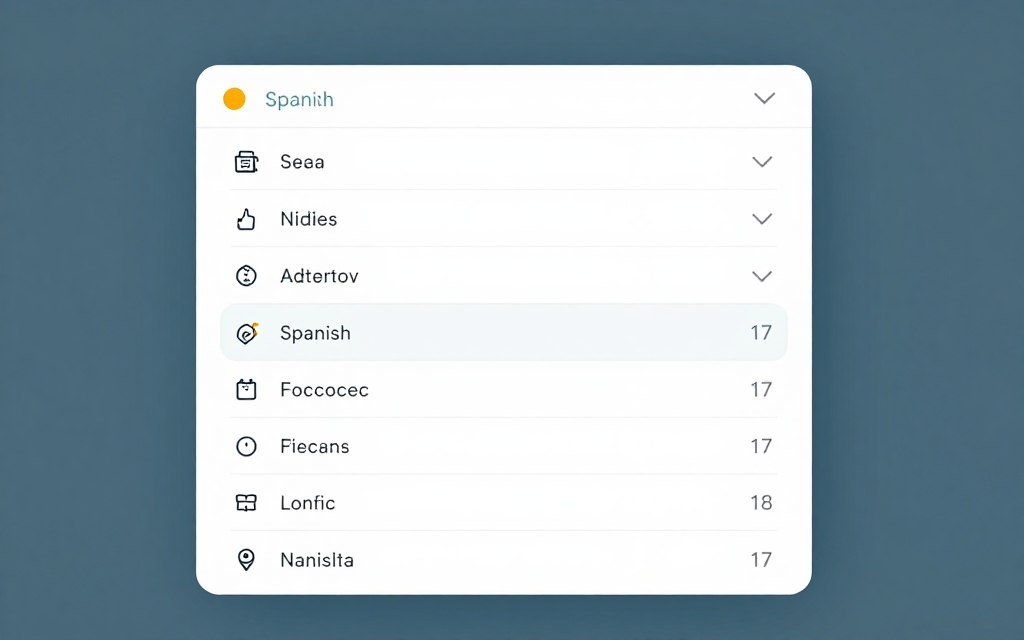The image size is (1024, 640).
Task: Select the Nanislta entry
Action: click(x=316, y=559)
